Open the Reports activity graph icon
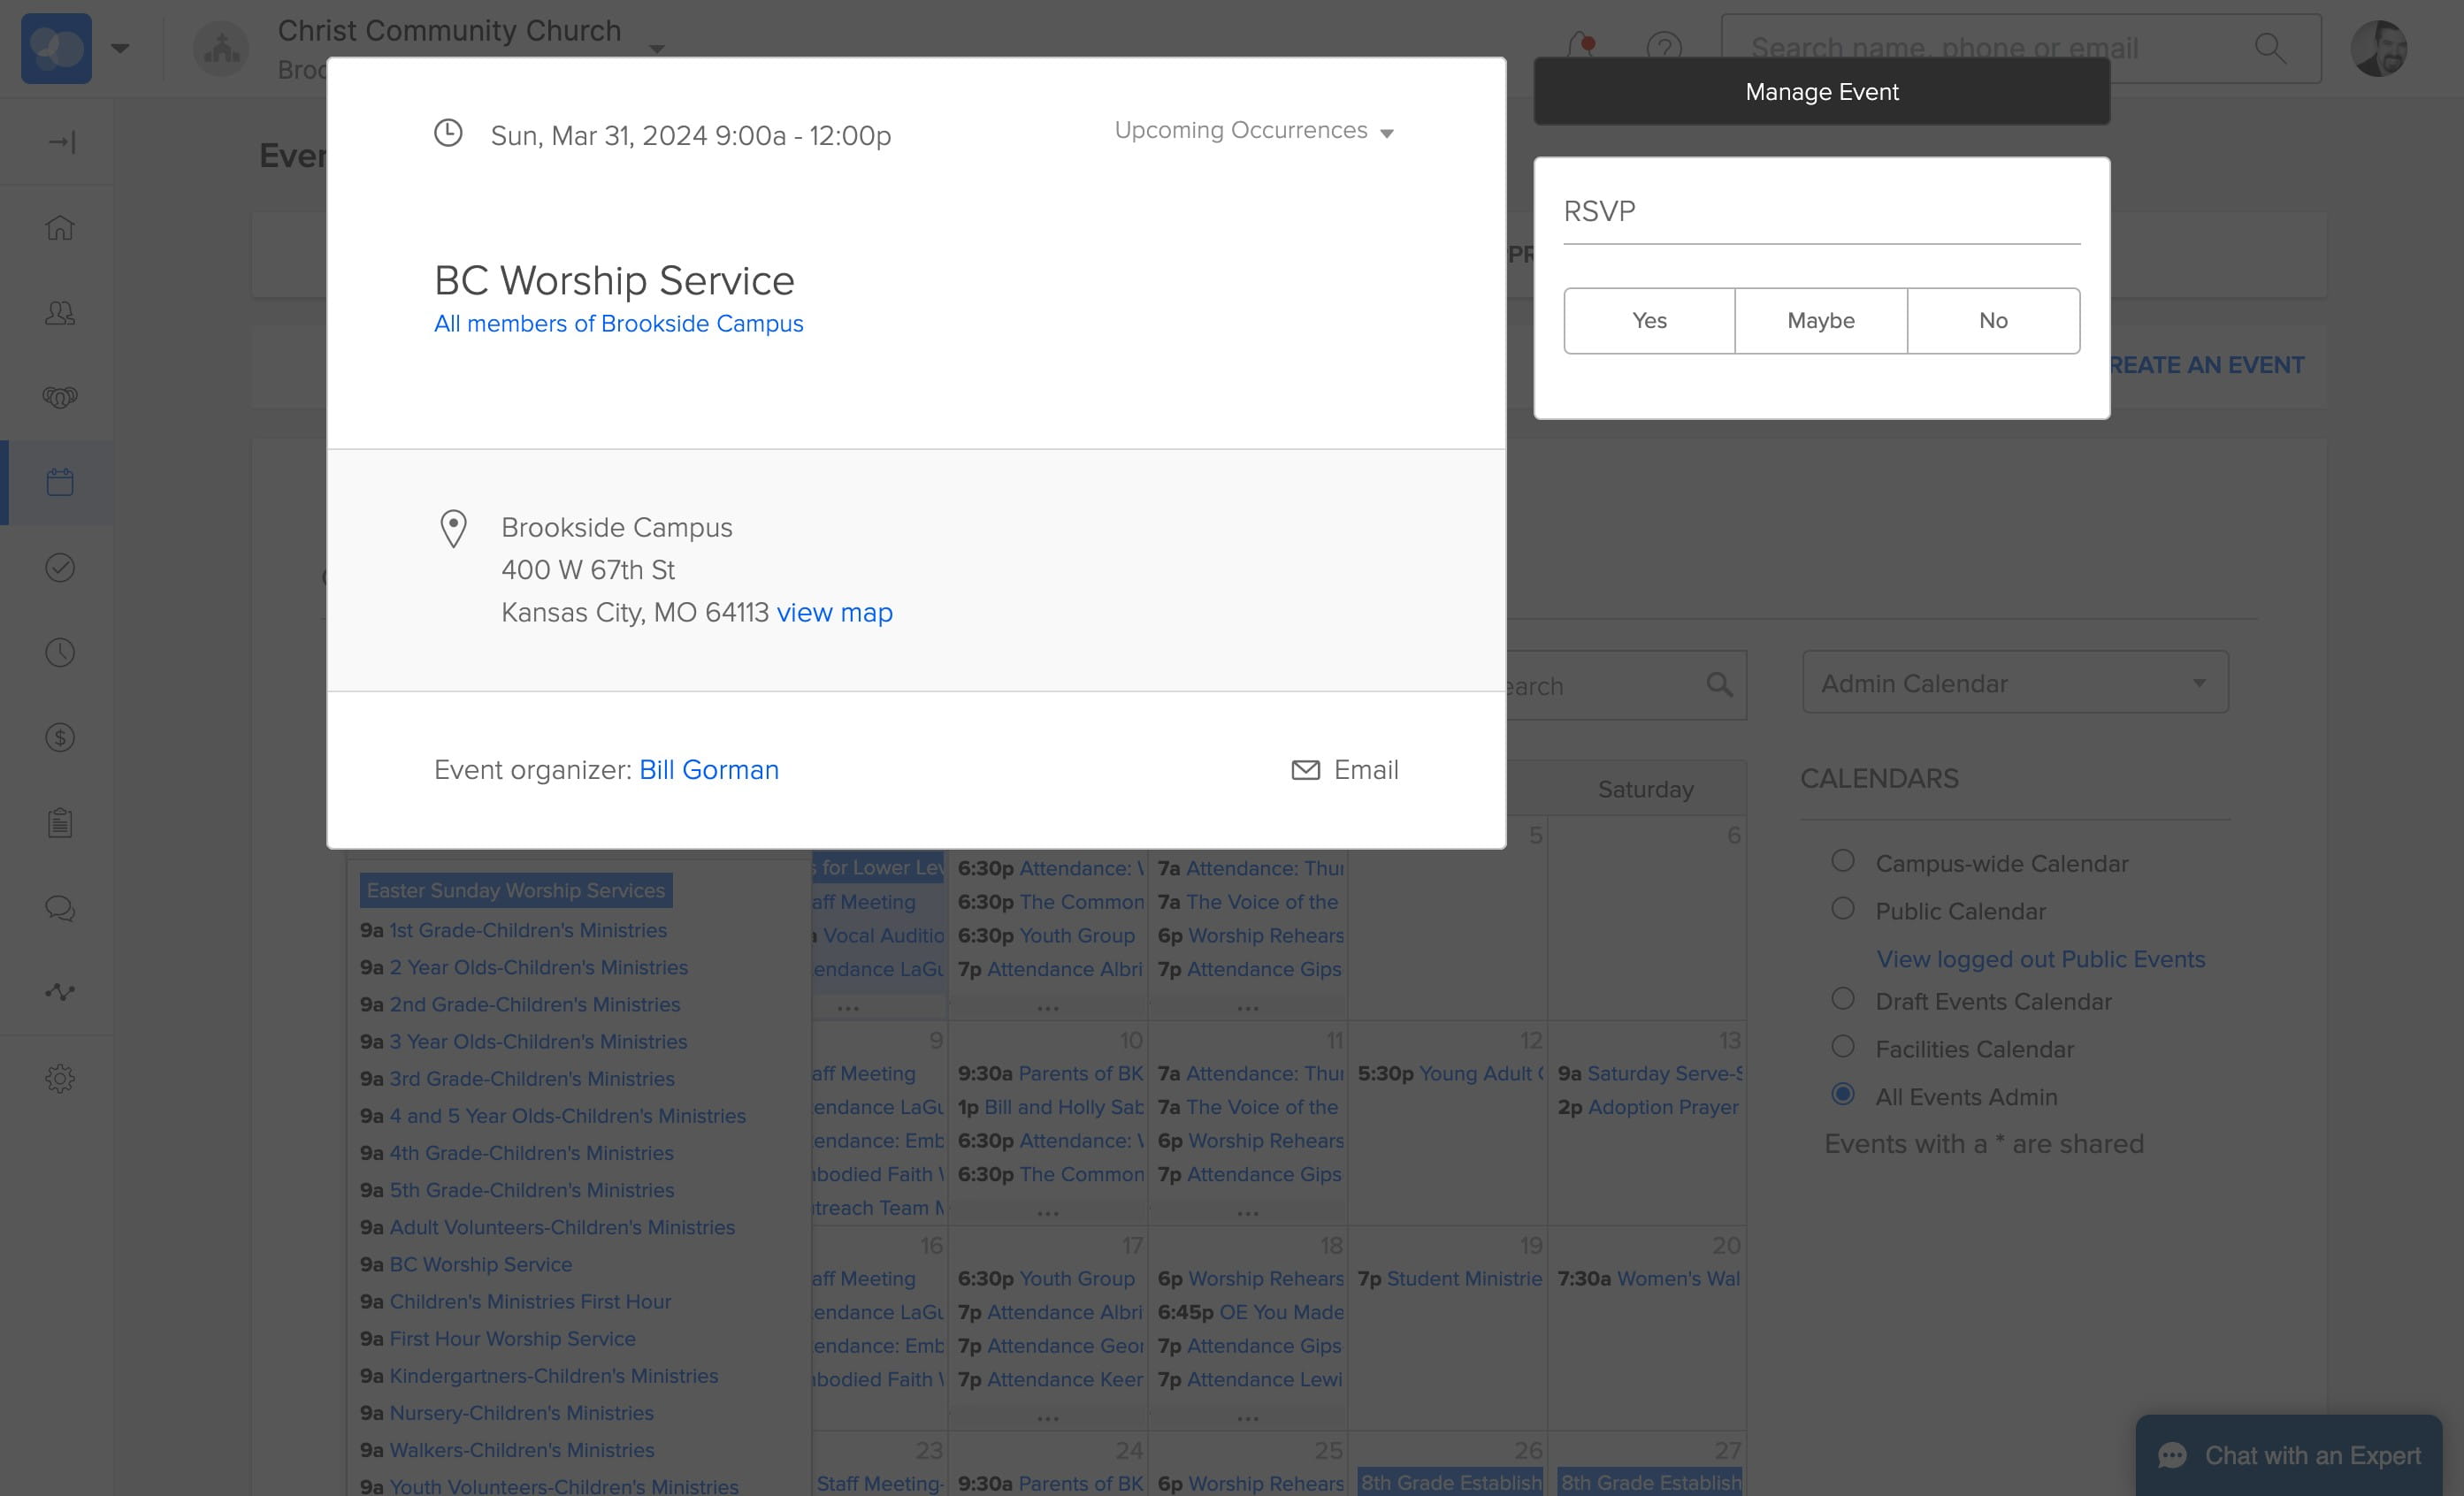This screenshot has height=1496, width=2464. (60, 992)
